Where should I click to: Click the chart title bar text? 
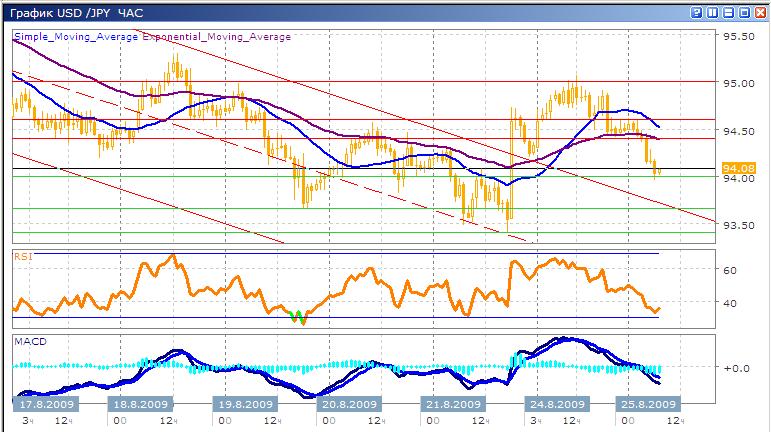66,13
